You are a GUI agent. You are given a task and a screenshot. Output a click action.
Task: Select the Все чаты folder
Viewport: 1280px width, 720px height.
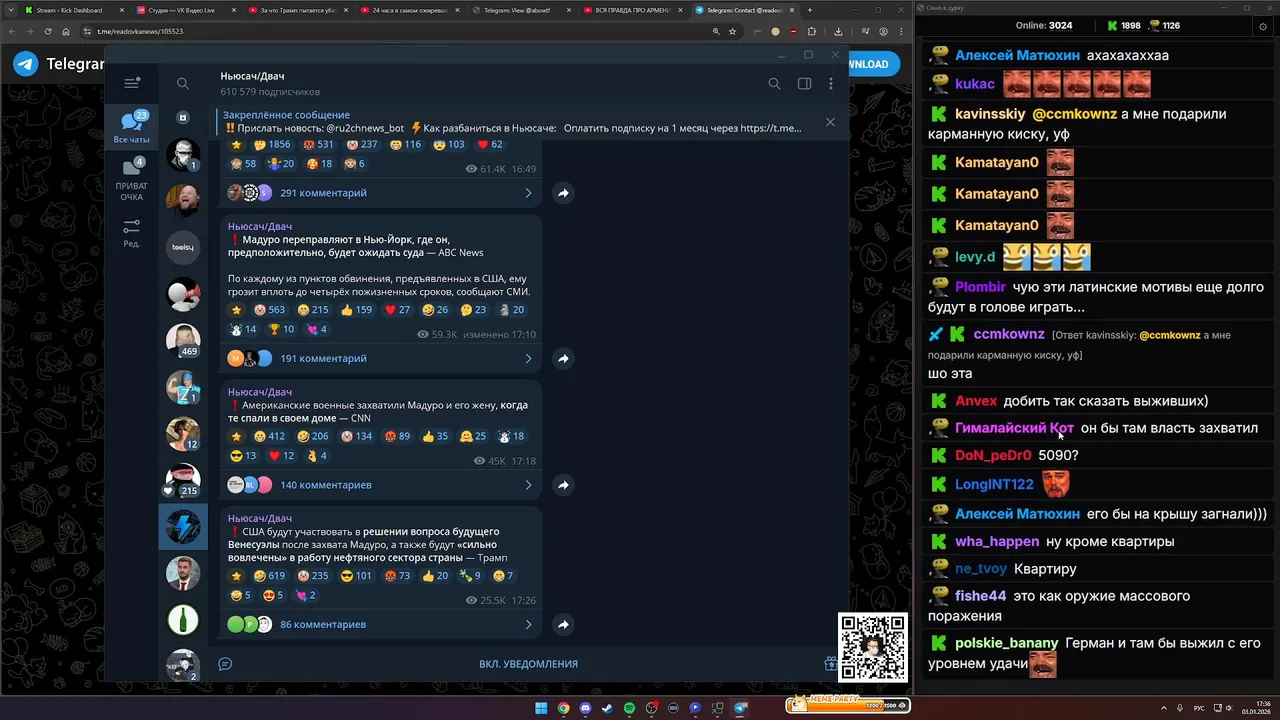[x=131, y=127]
